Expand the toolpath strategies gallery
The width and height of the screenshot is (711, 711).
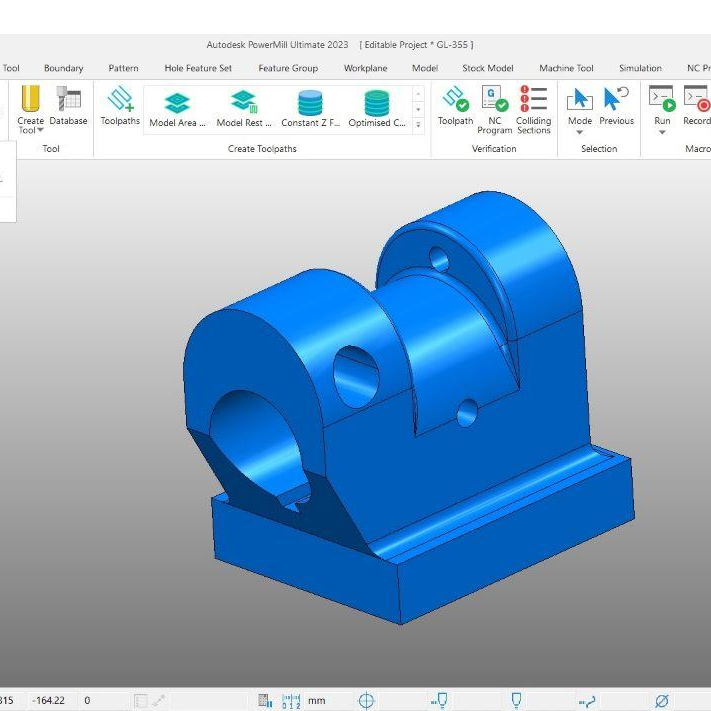(418, 124)
